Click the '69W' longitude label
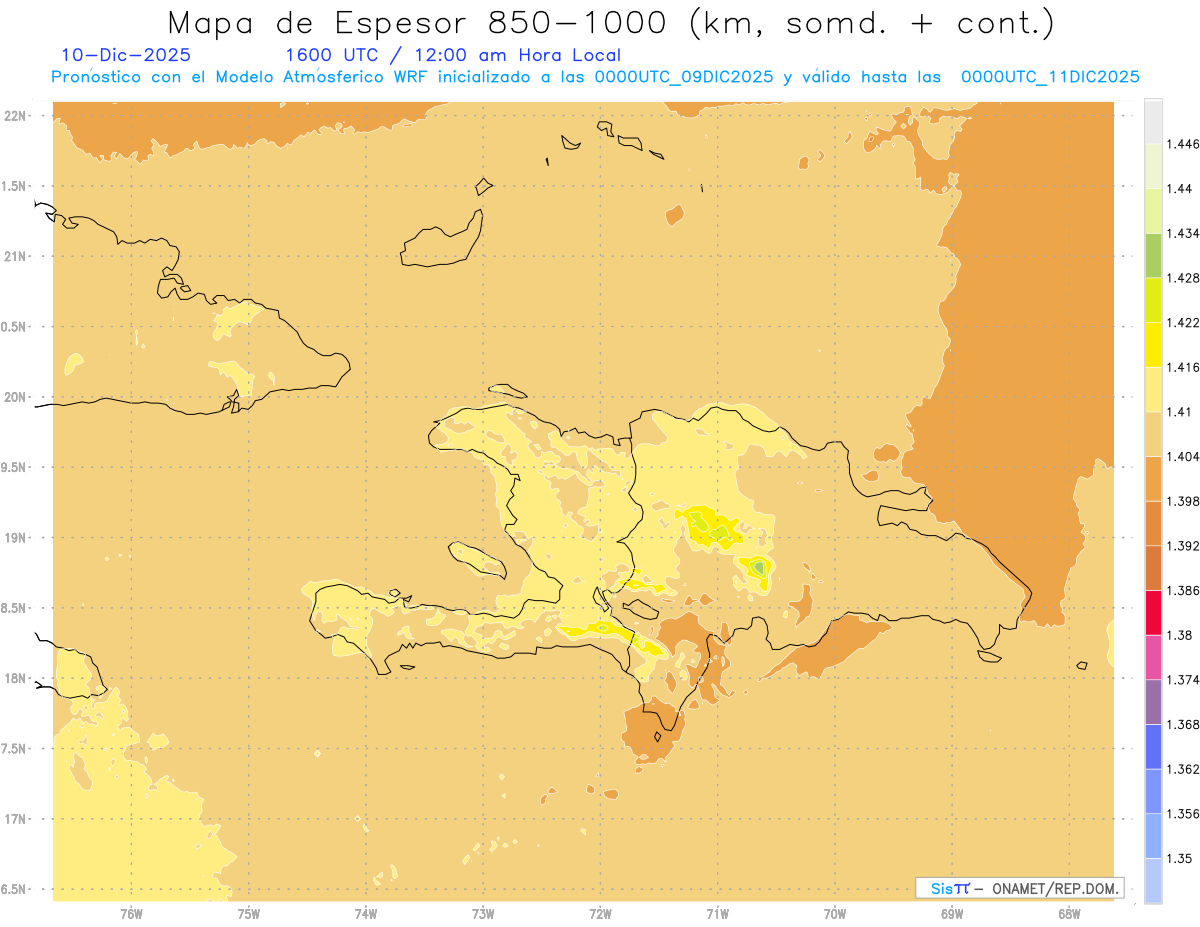This screenshot has width=1200, height=927. (952, 915)
